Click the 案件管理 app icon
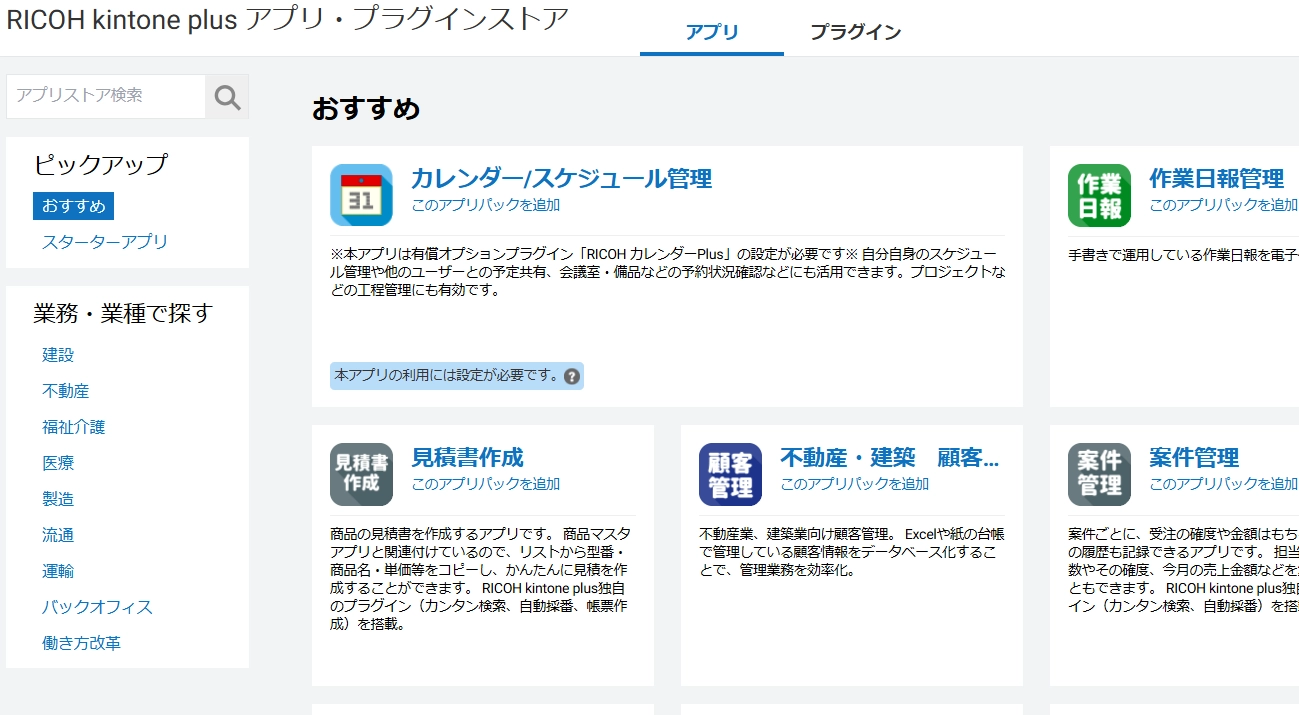The height and width of the screenshot is (715, 1299). [1099, 474]
